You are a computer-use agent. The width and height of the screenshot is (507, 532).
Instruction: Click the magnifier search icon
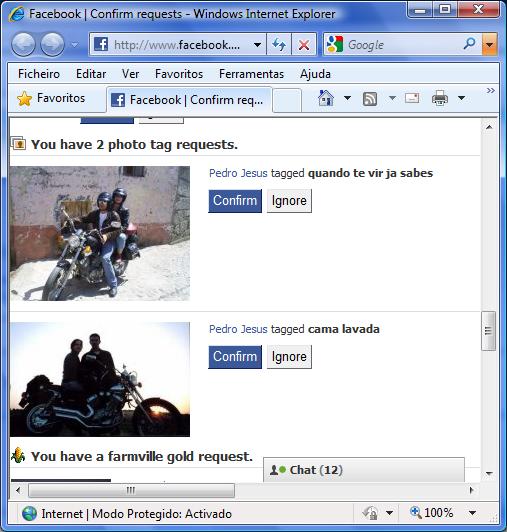pos(470,44)
